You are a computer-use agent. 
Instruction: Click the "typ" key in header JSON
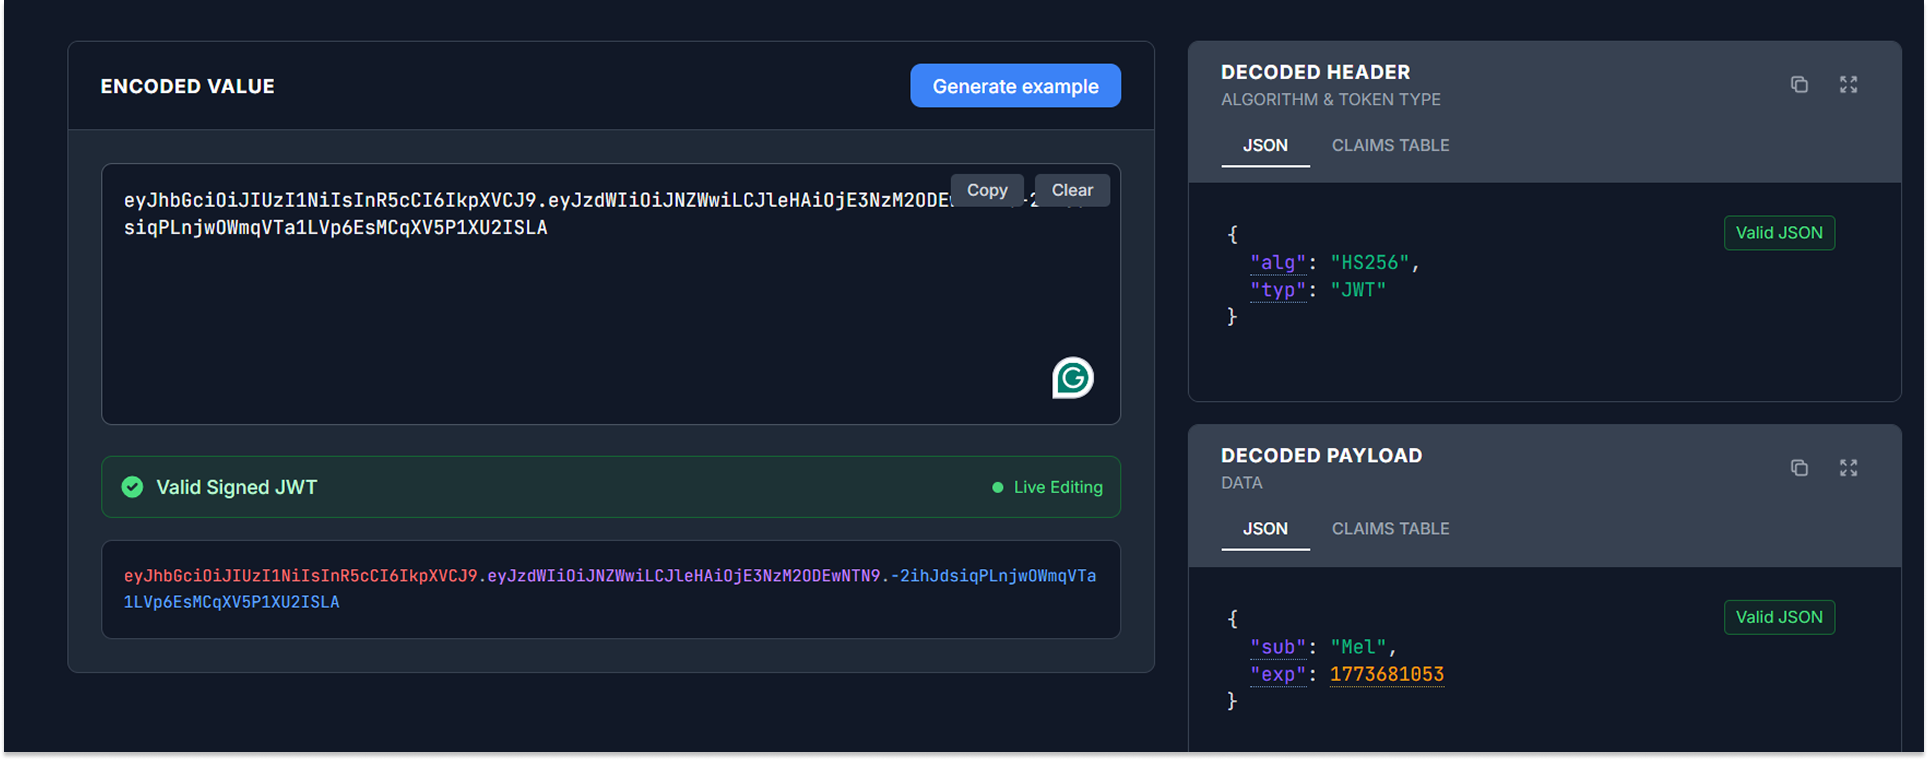[1278, 290]
